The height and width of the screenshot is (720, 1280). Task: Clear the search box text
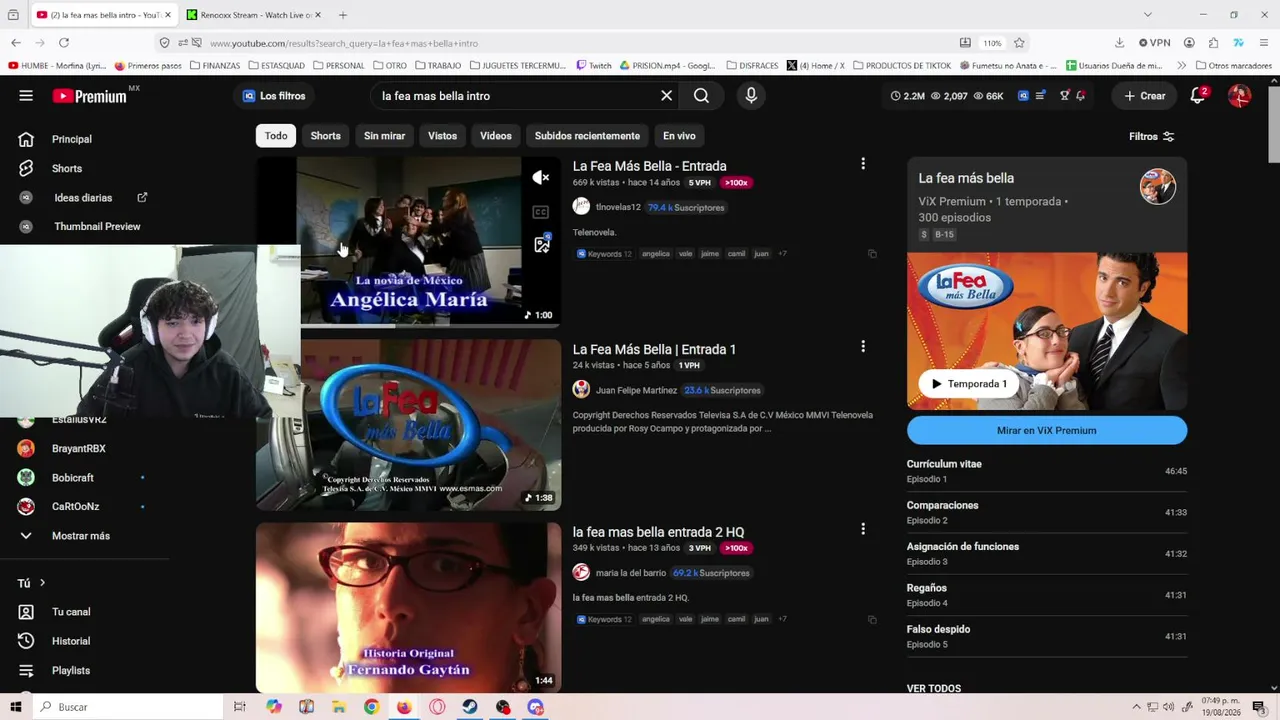[x=666, y=96]
